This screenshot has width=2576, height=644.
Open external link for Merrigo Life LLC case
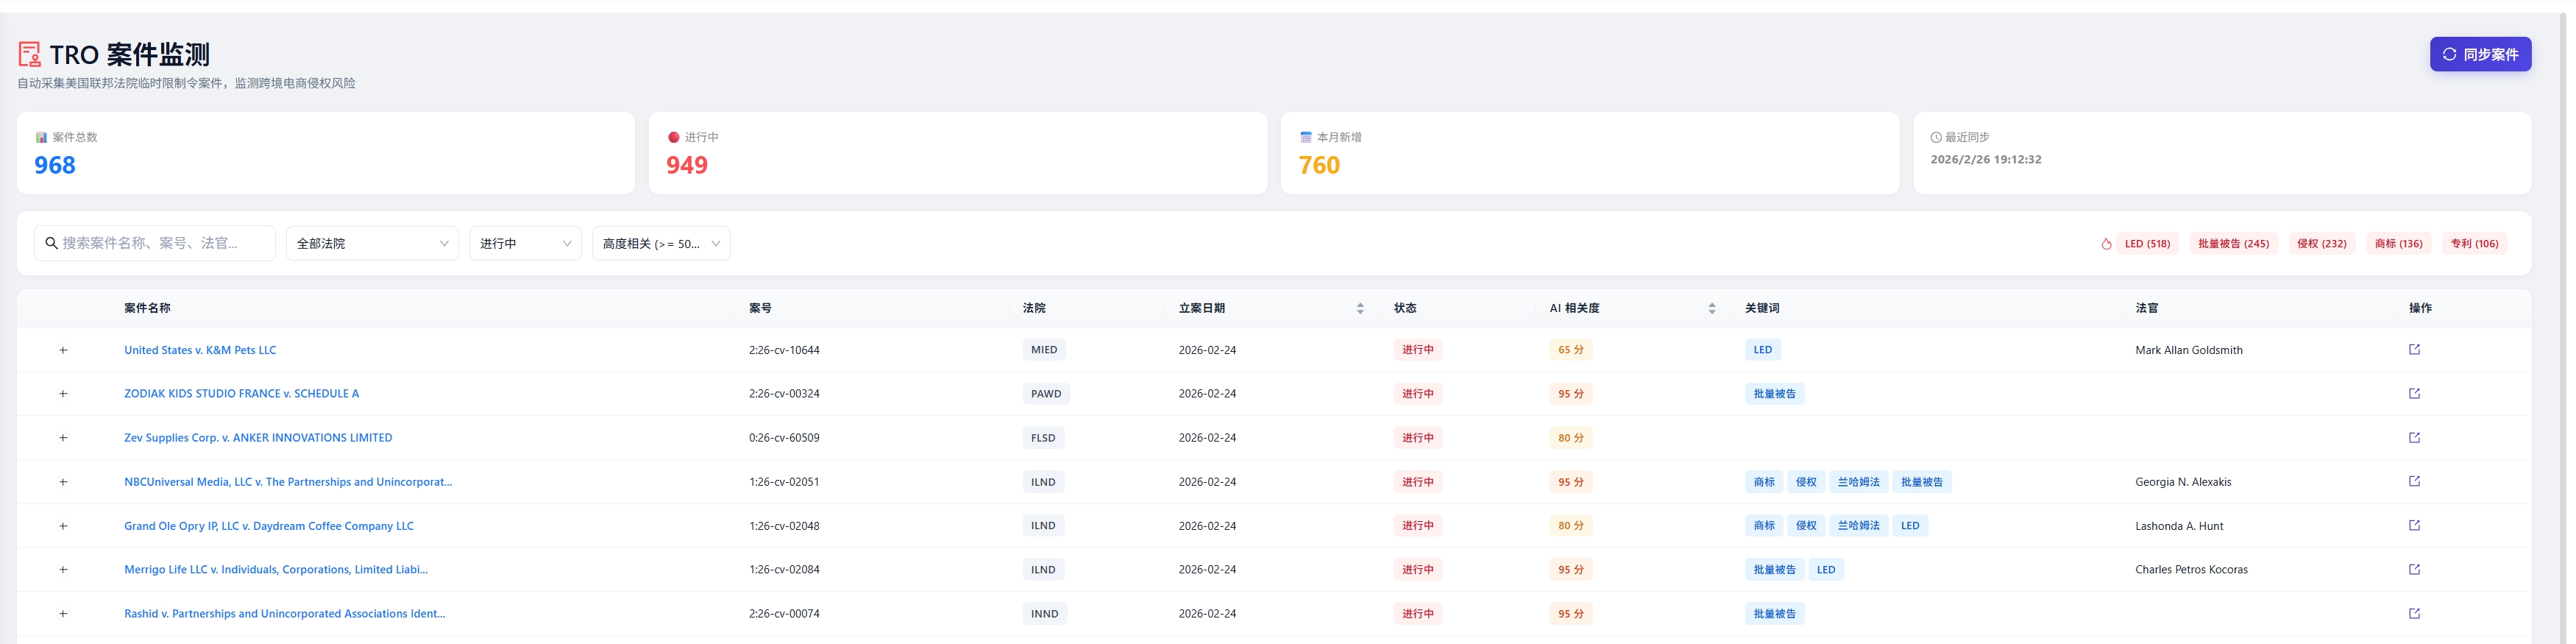[x=2413, y=570]
